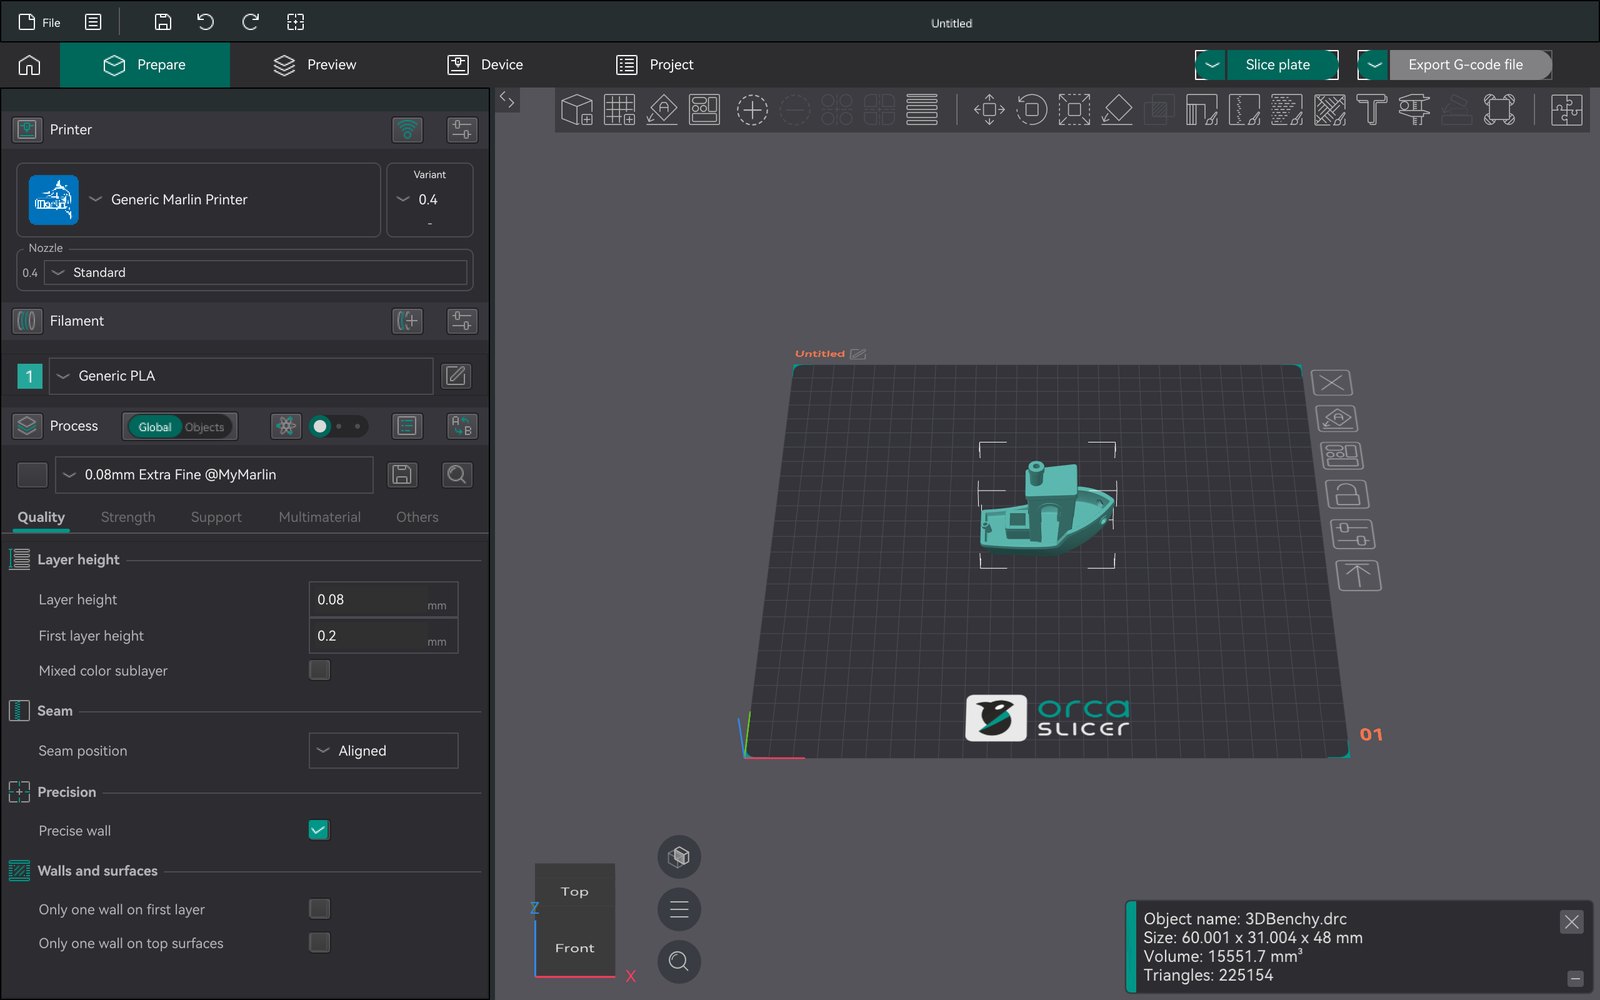Open the Assembly view puzzle icon

(x=1566, y=109)
